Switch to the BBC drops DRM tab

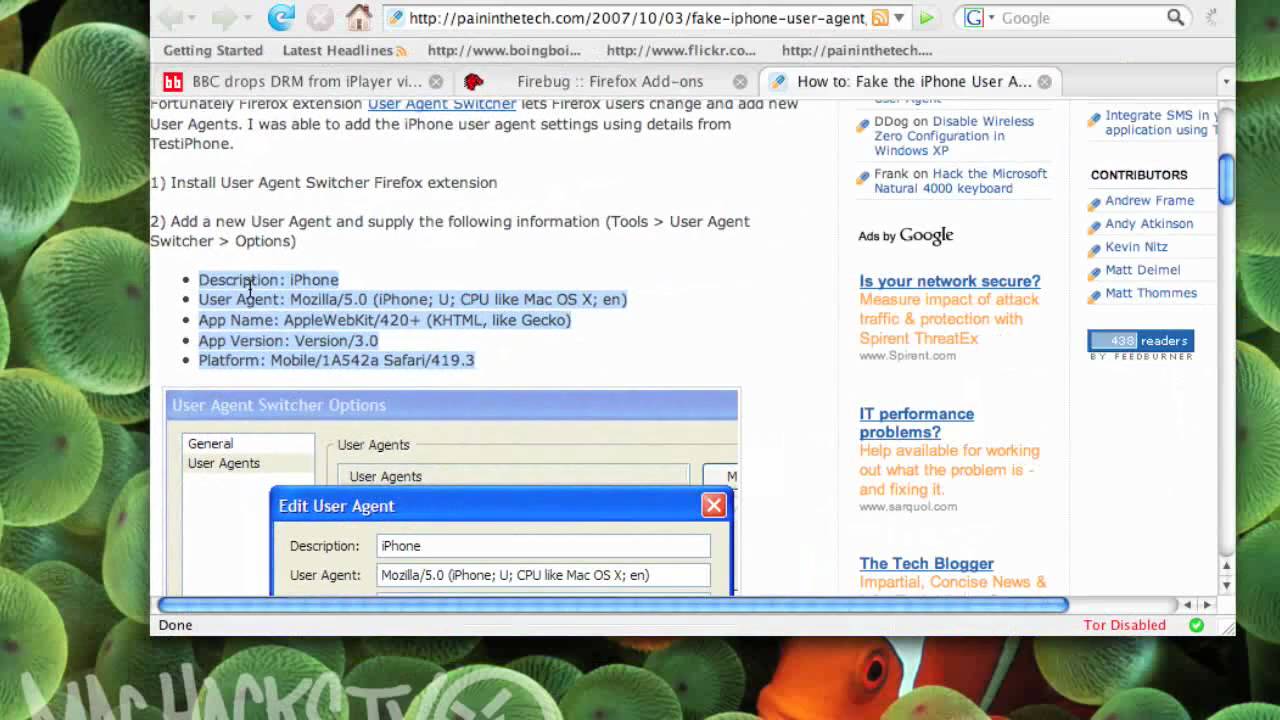tap(304, 82)
